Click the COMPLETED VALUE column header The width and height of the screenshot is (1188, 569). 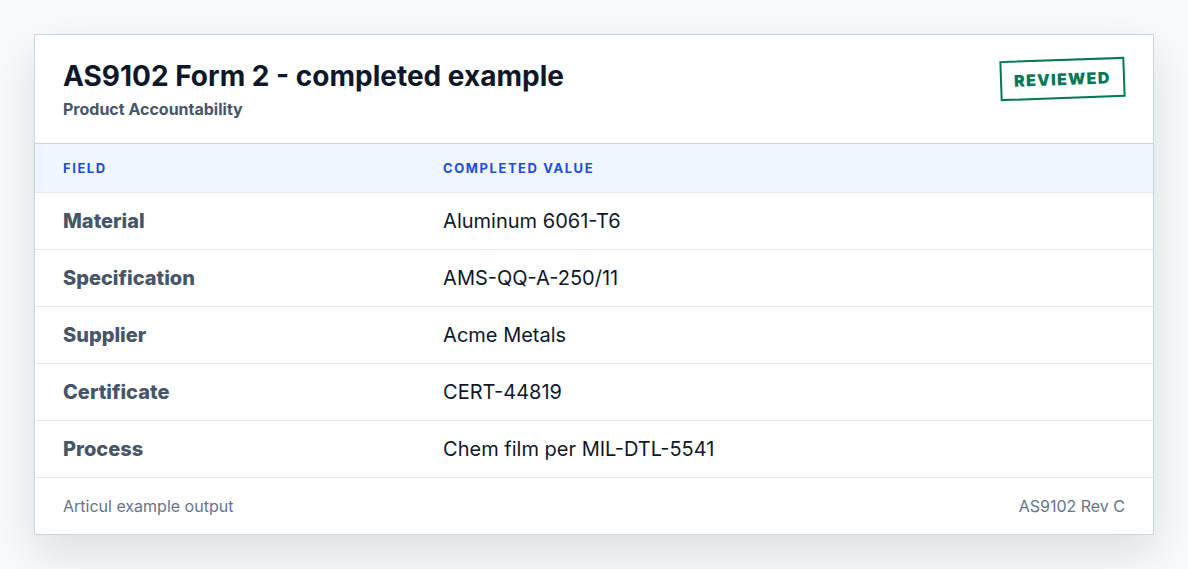[x=518, y=168]
